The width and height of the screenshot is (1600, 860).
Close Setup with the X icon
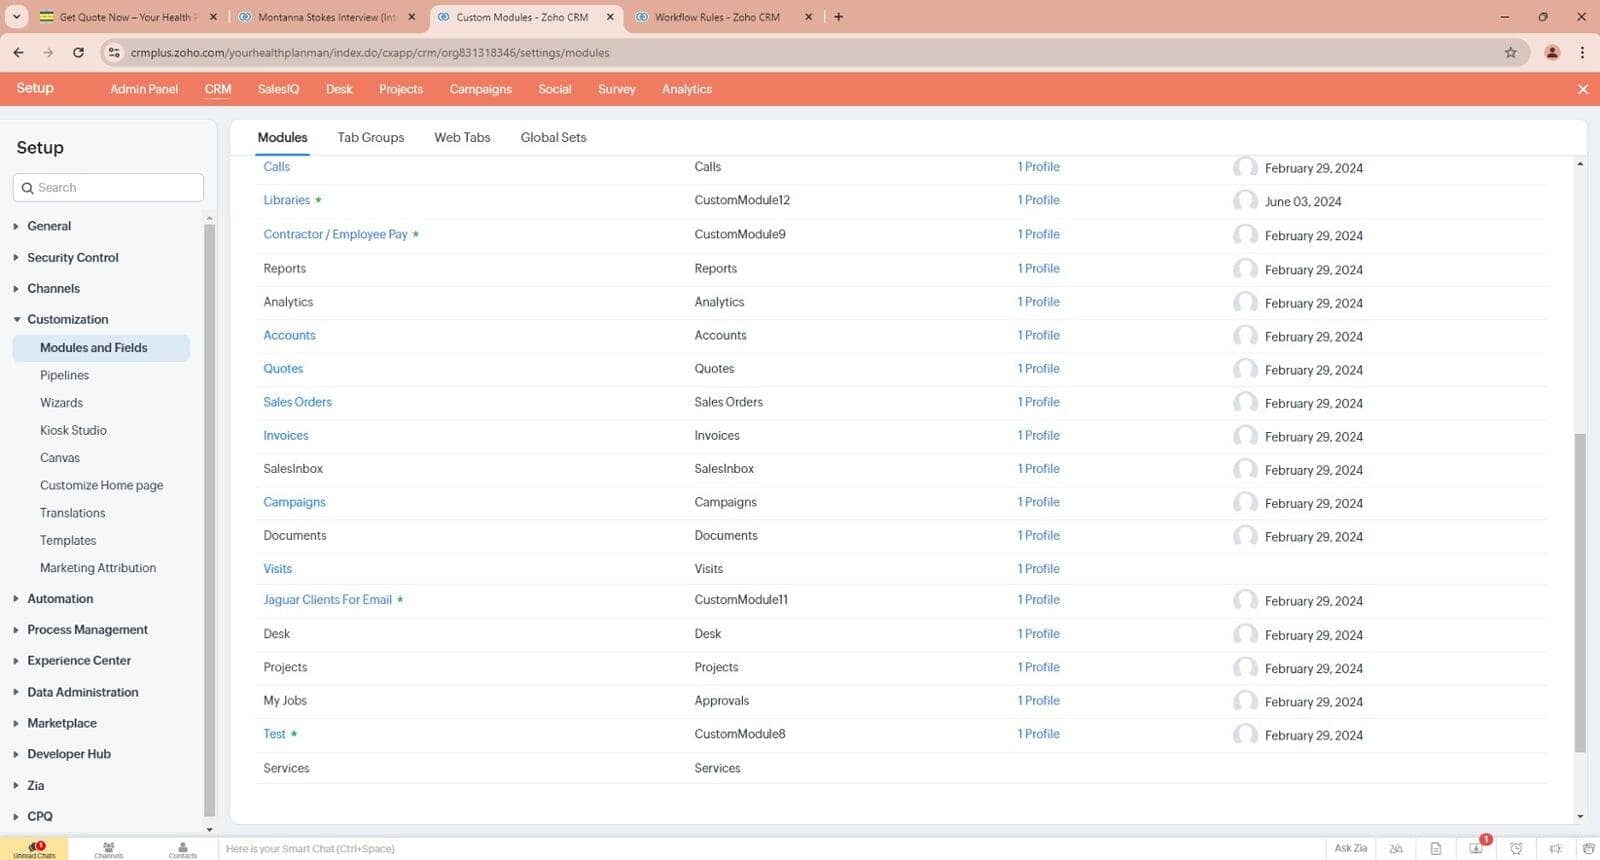1582,89
